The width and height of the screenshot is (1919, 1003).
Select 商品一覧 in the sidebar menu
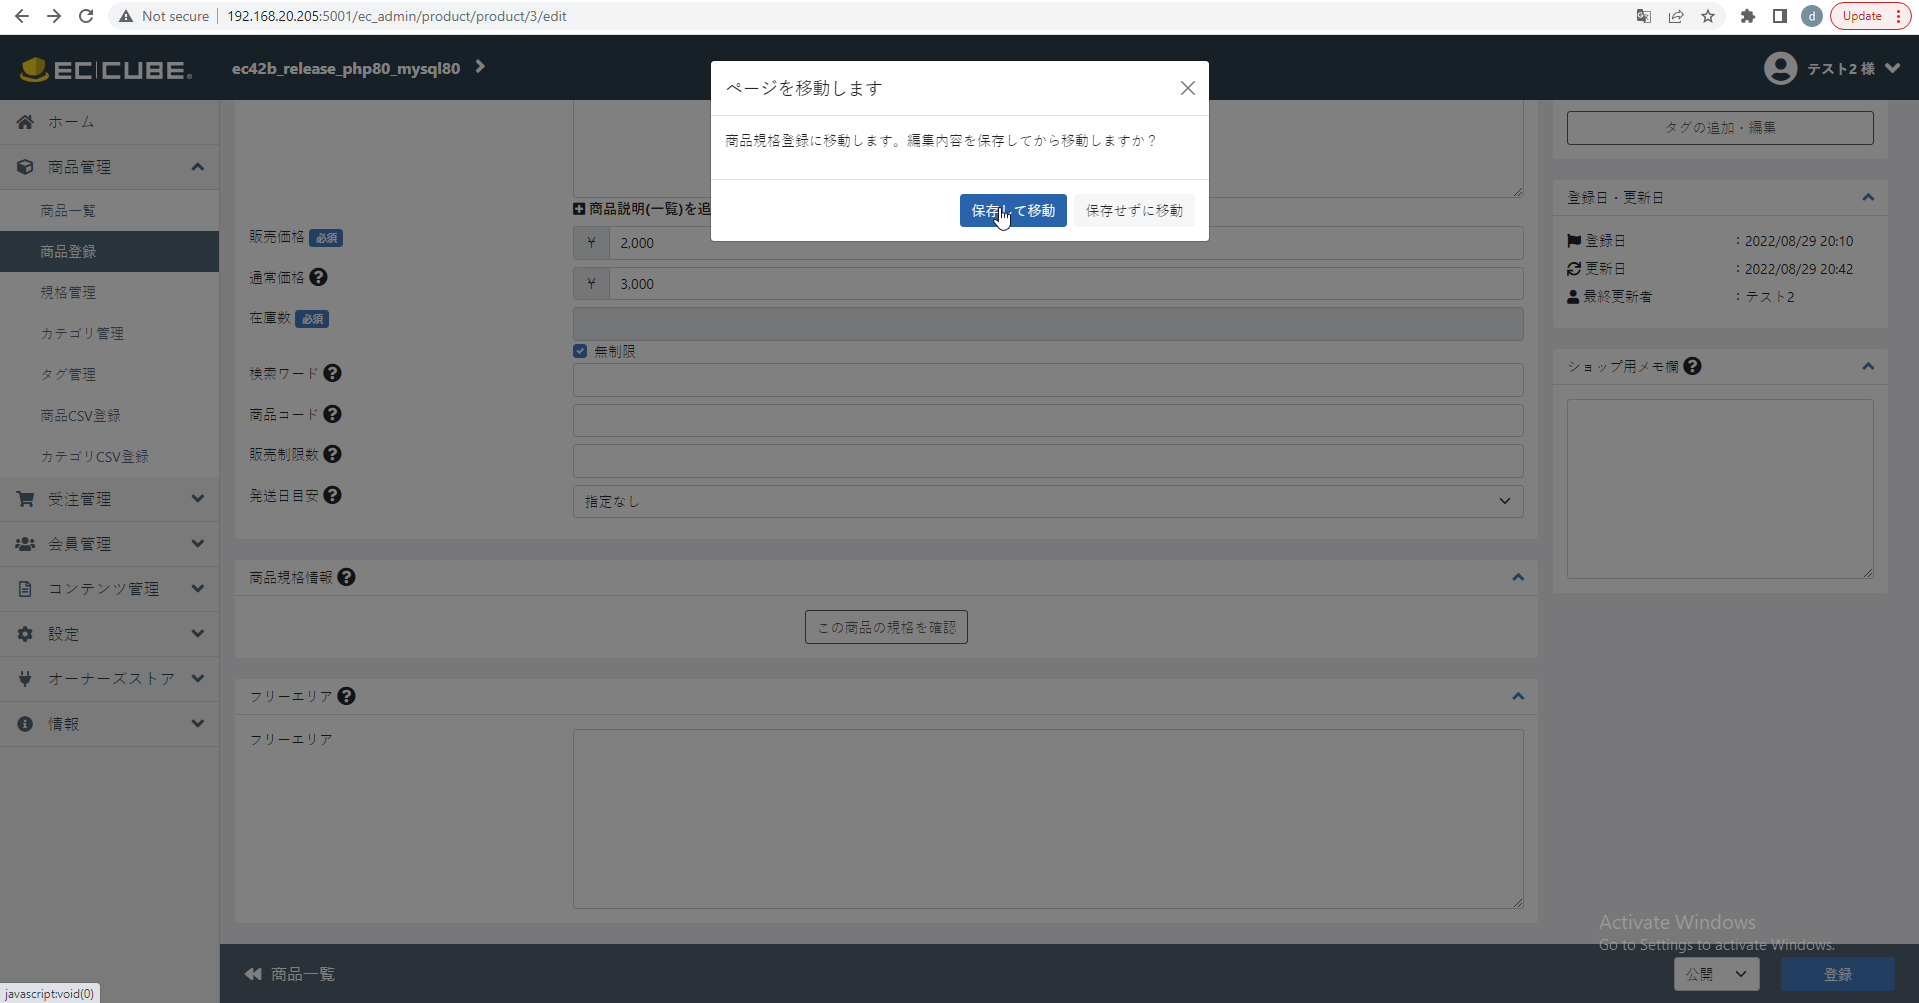(x=68, y=210)
